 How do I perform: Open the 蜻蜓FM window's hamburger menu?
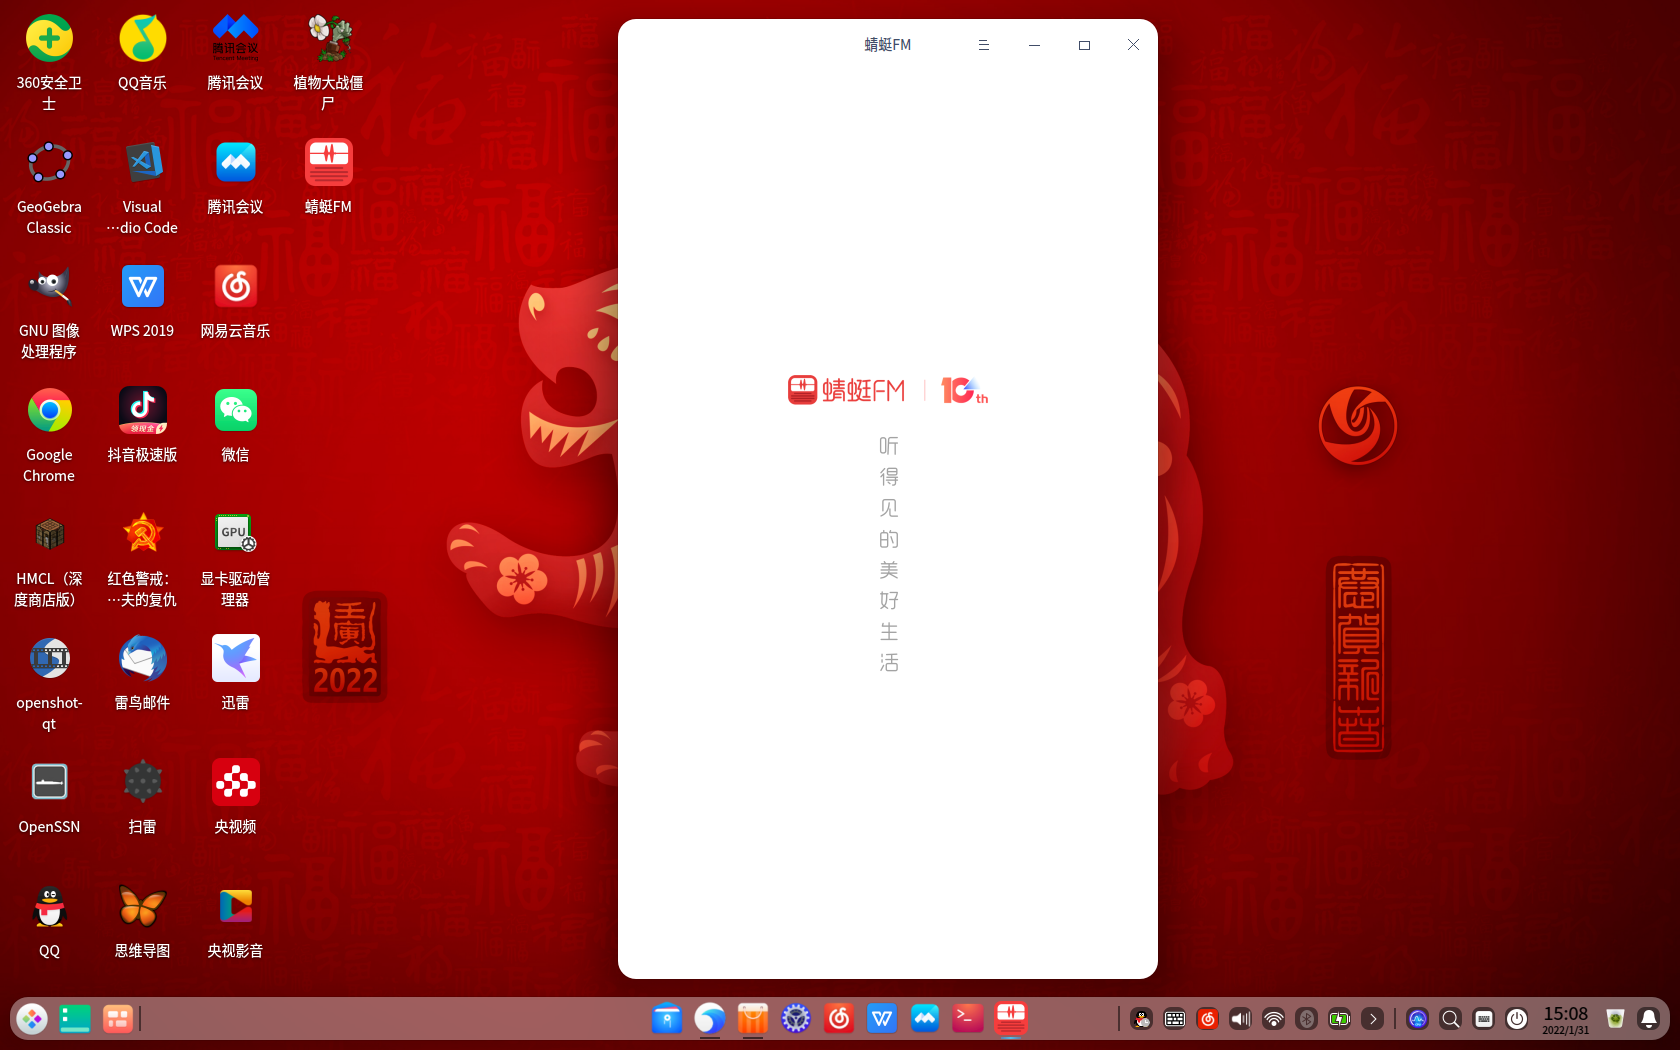984,45
